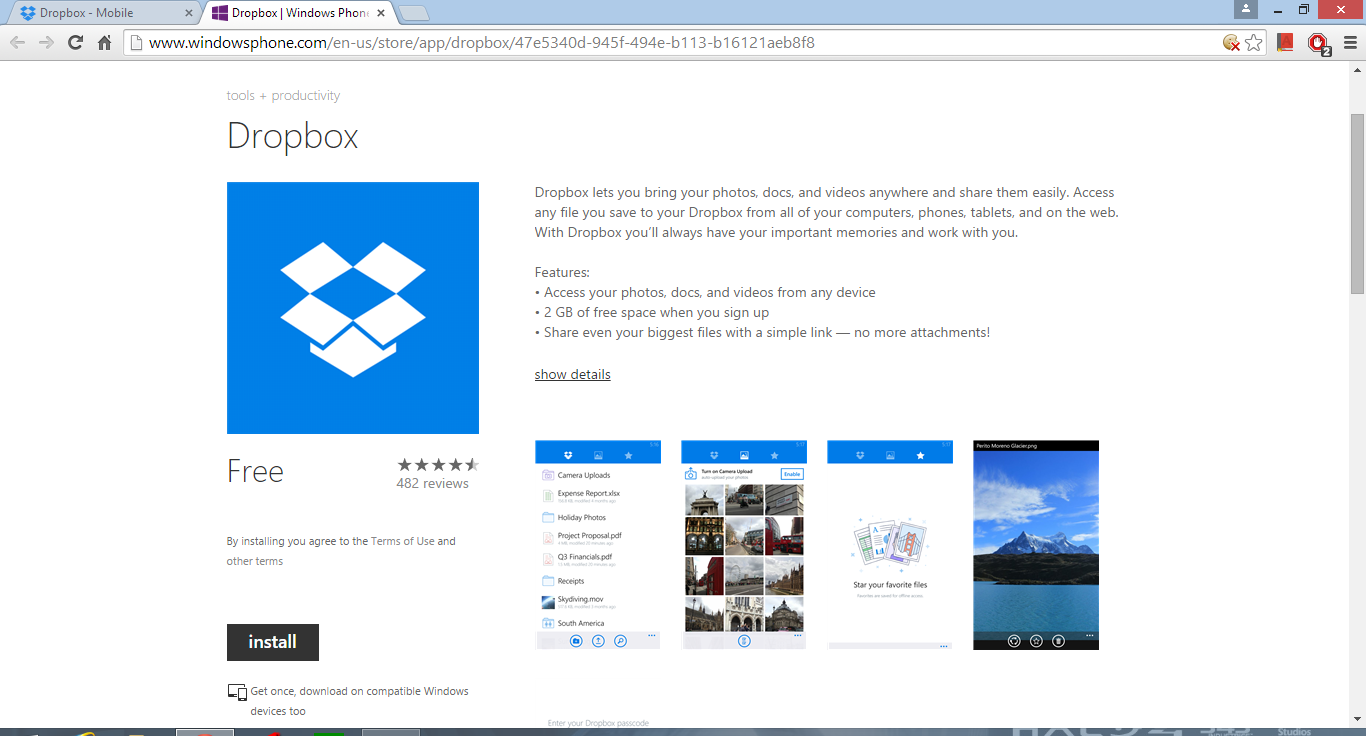
Task: Bookmark this page with the star icon
Action: coord(1254,42)
